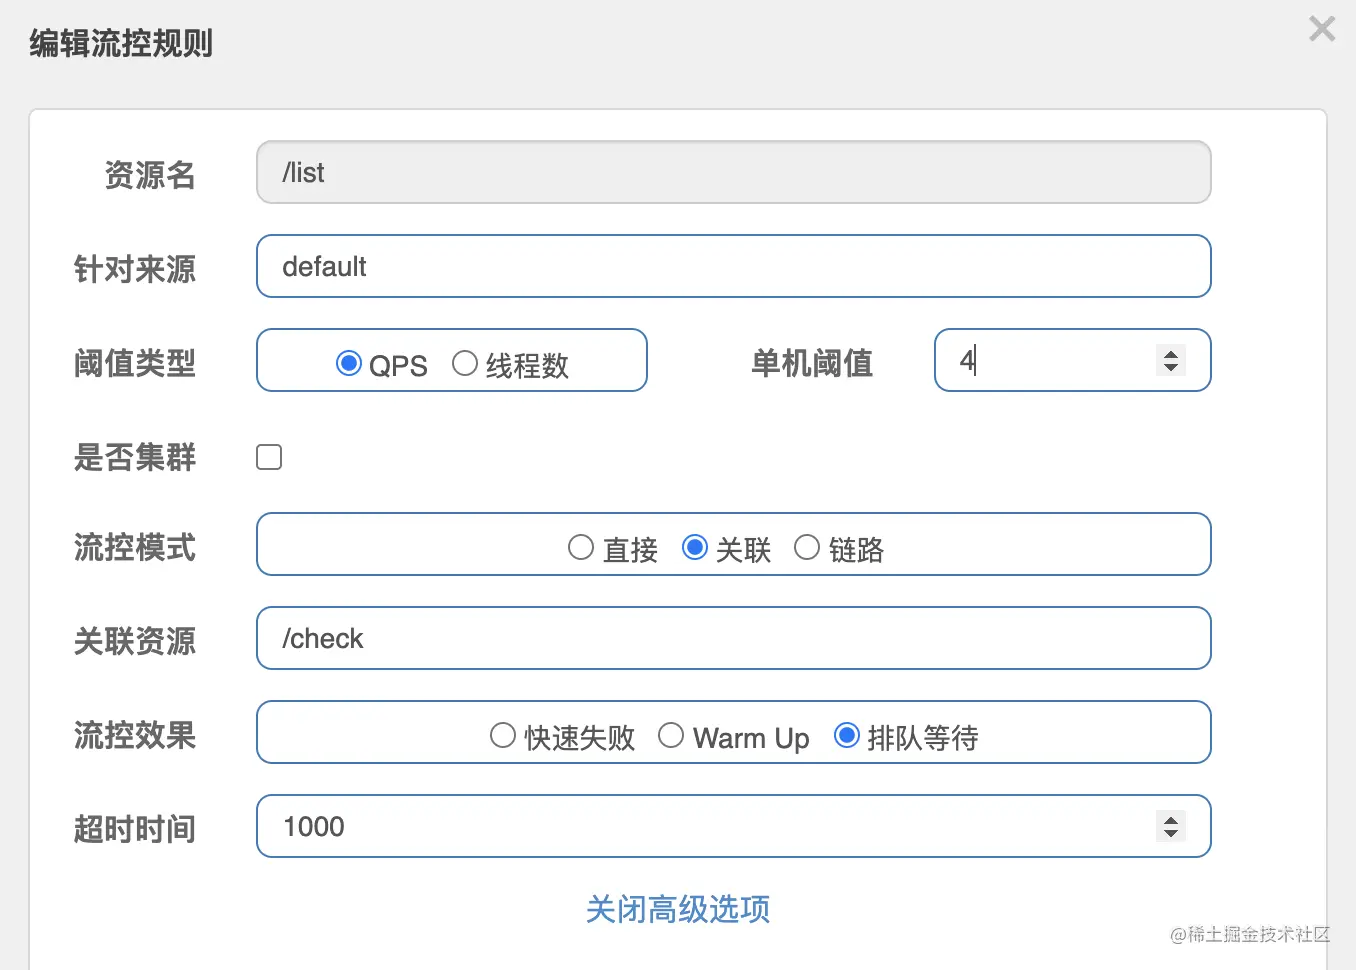
Task: Click the disabled 资源名 field /list
Action: tap(733, 172)
